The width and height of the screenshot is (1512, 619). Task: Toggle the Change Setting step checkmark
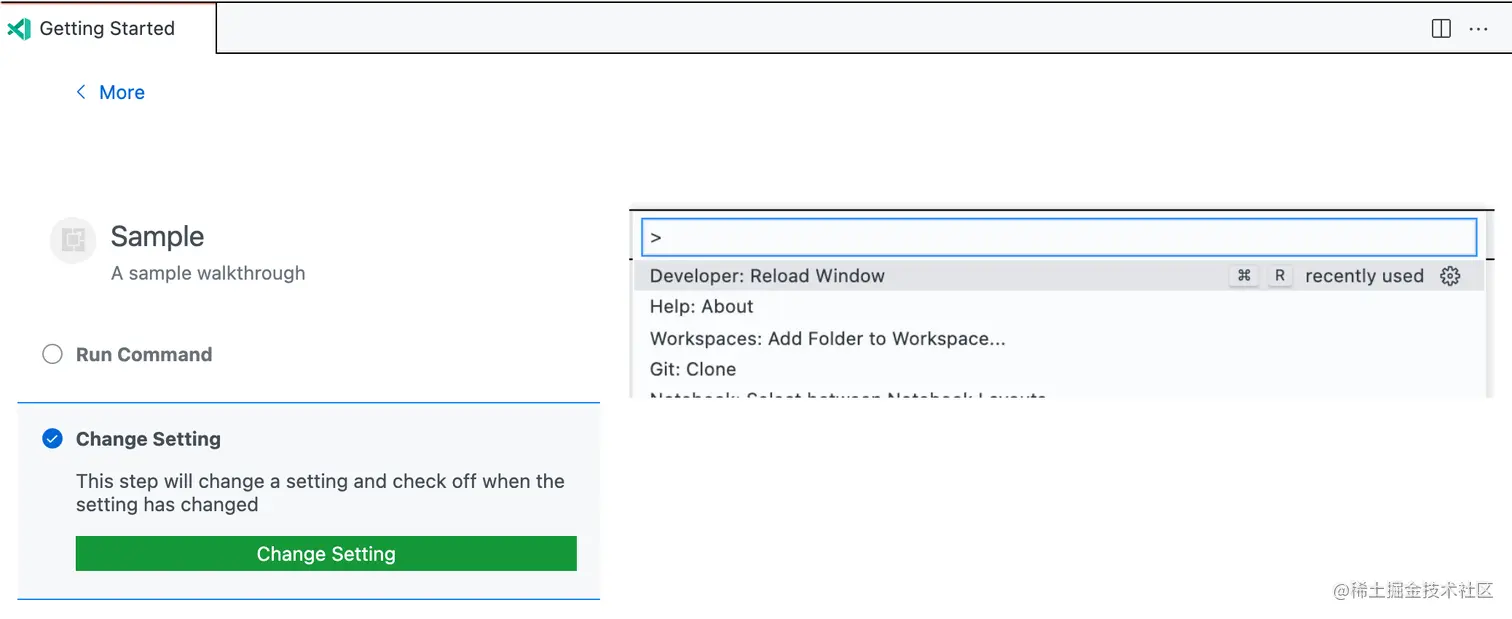click(x=52, y=439)
